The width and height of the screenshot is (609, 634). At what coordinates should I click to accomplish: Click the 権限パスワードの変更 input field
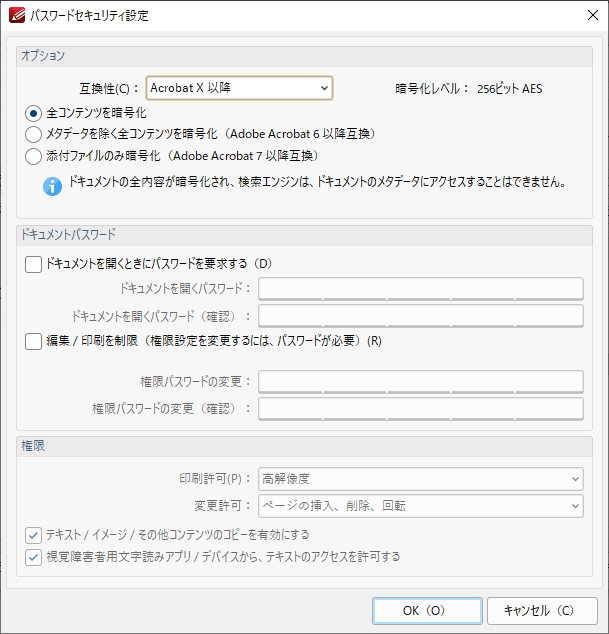[x=421, y=381]
